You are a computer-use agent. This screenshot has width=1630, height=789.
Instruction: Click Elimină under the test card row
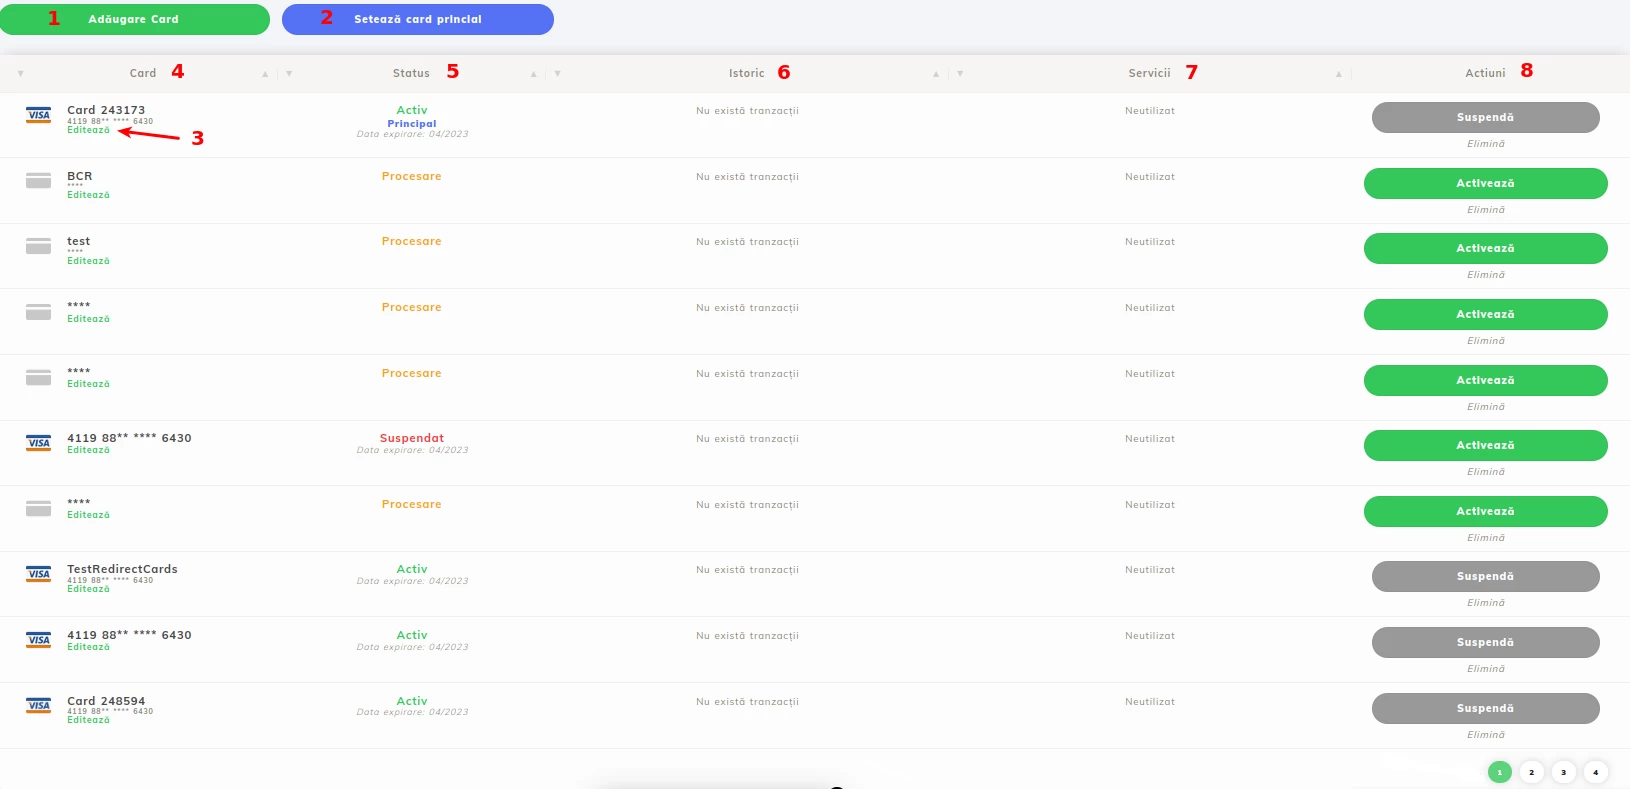click(1485, 275)
